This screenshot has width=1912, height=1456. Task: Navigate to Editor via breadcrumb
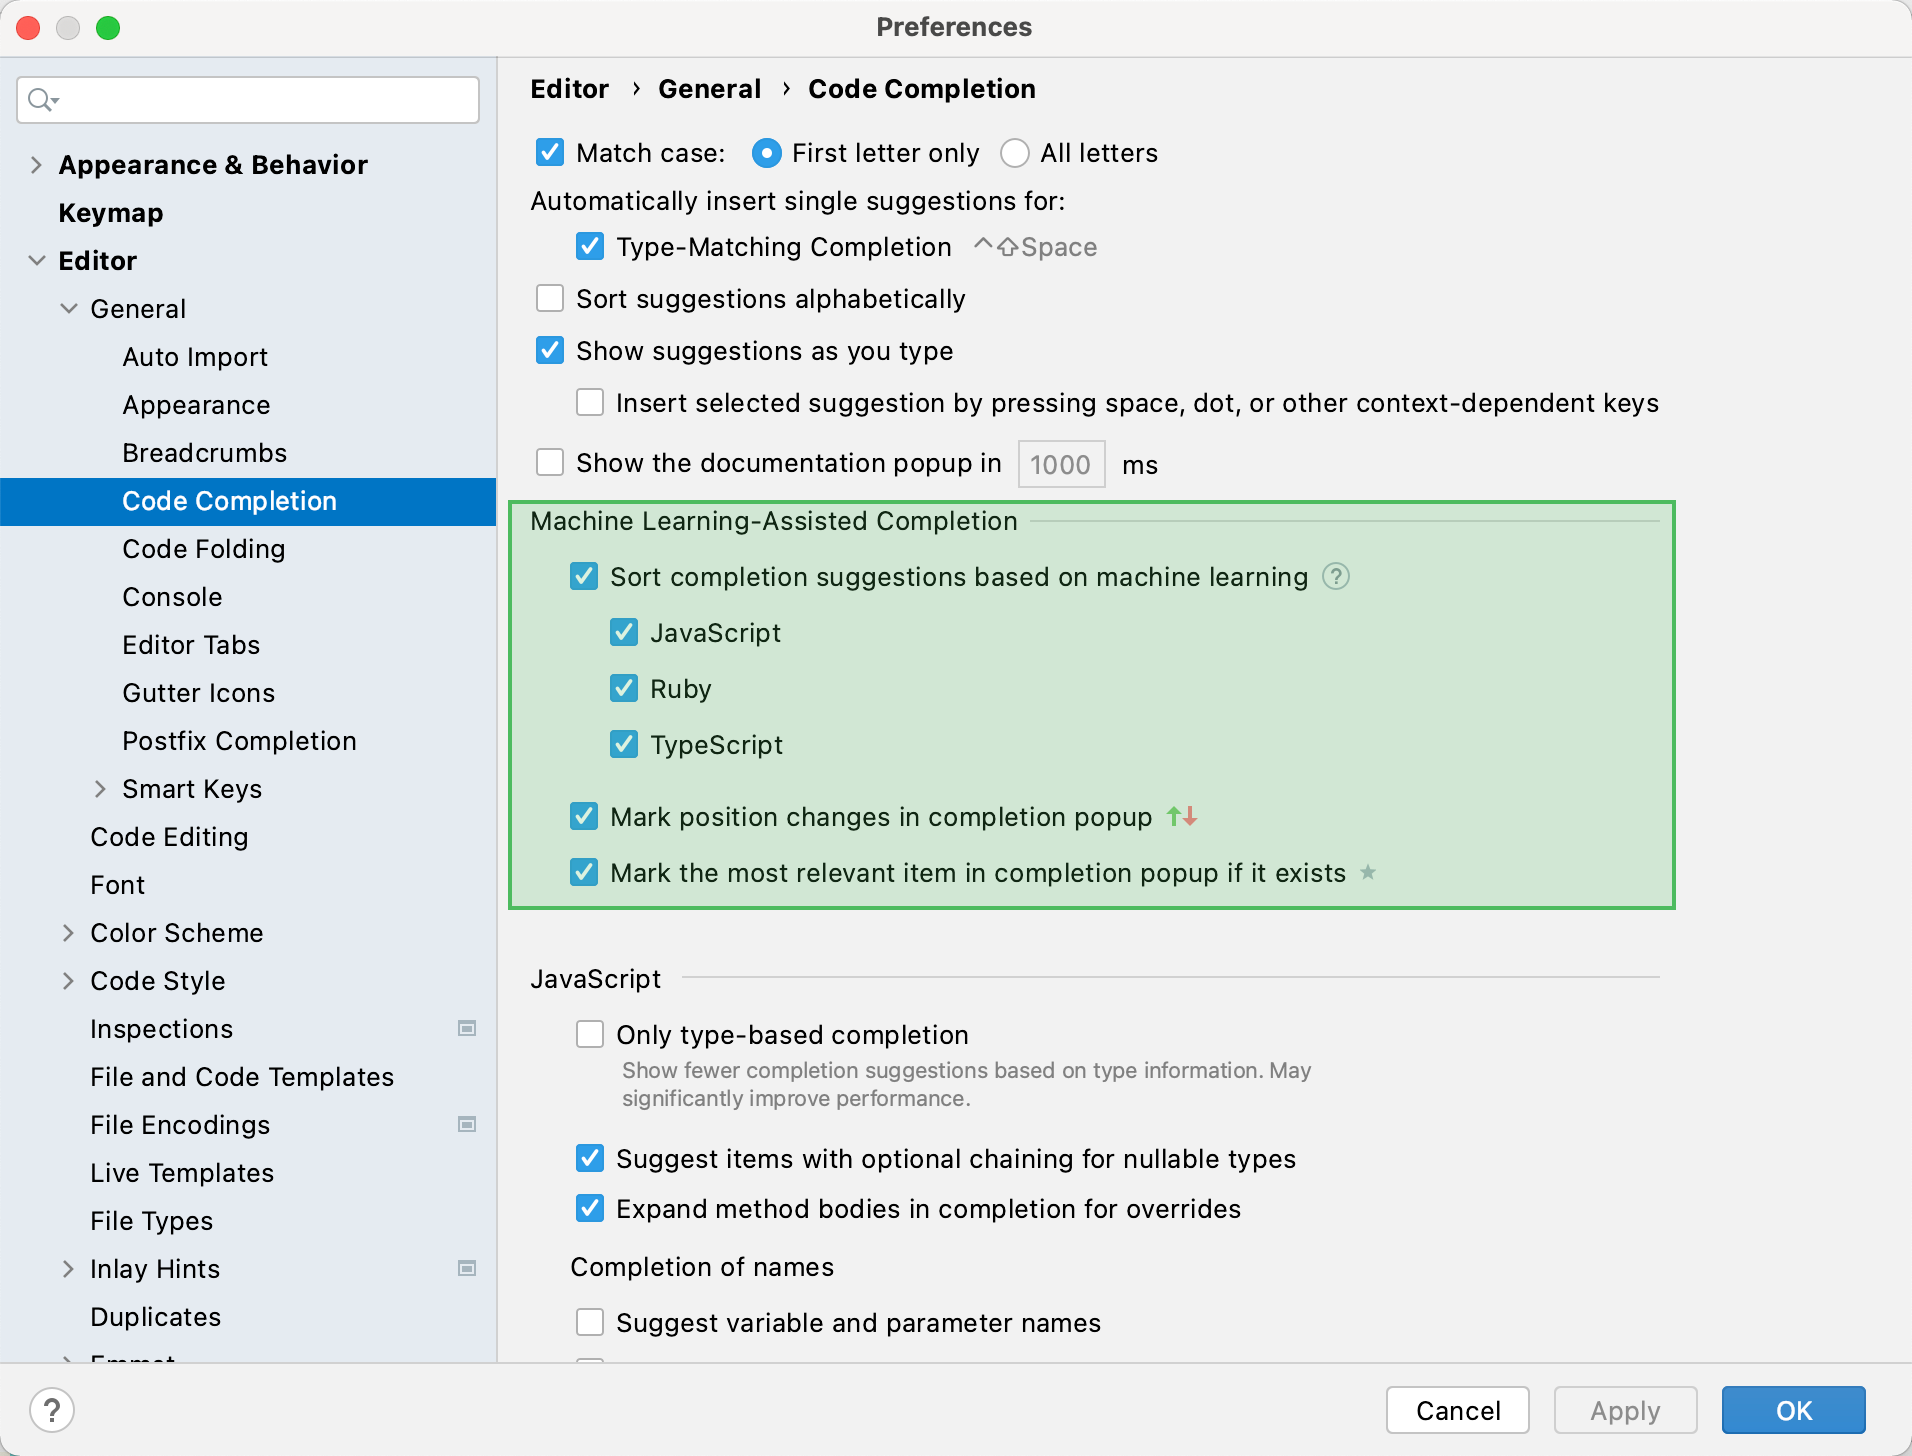point(569,88)
